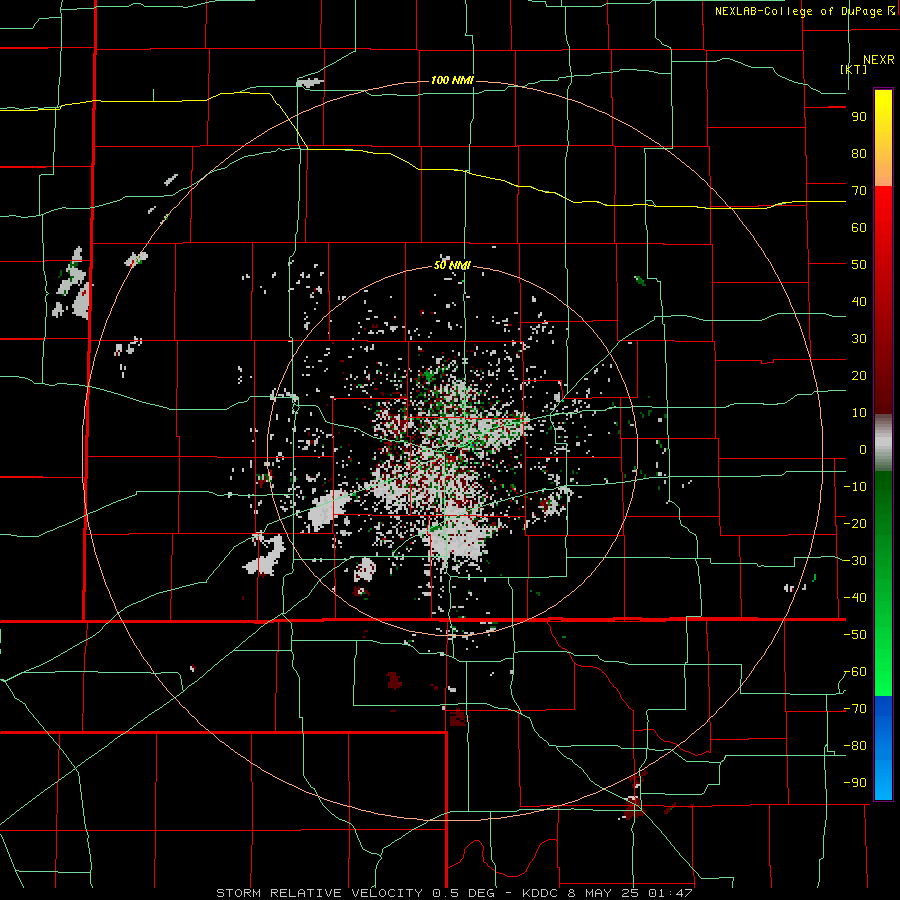
Task: Click the bright green segment near -60
Action: [883, 672]
